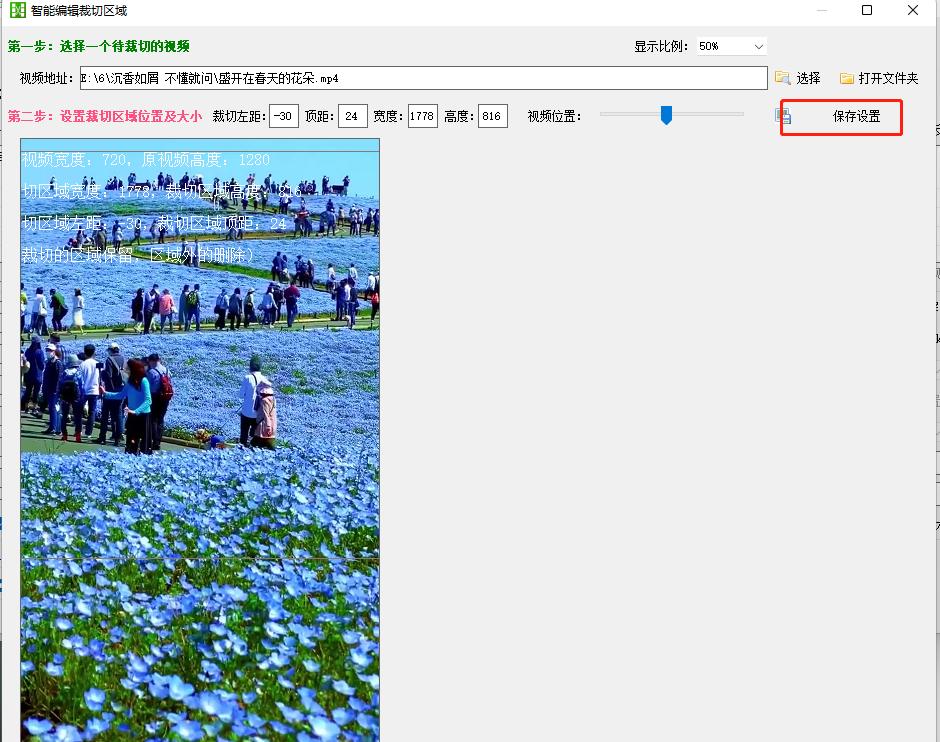Maximize the crop editor window
The height and width of the screenshot is (742, 940).
867,11
